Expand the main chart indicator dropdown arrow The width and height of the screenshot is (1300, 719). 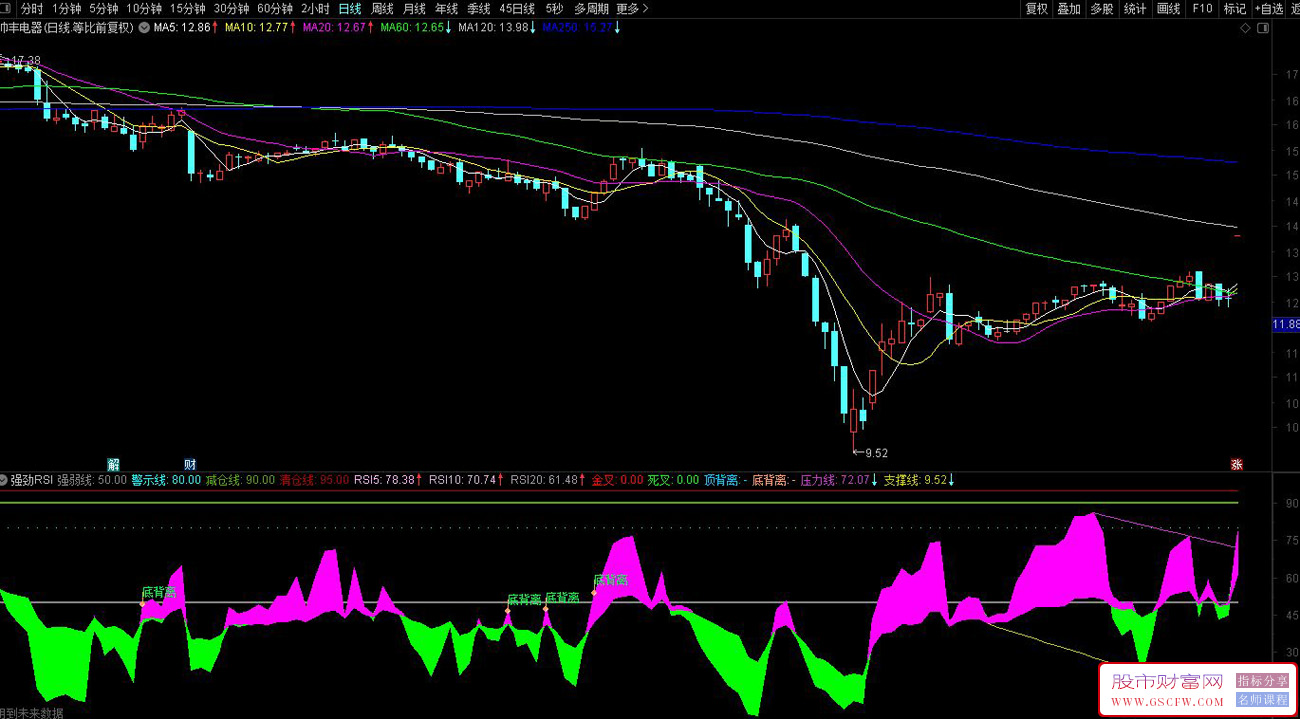pyautogui.click(x=143, y=28)
